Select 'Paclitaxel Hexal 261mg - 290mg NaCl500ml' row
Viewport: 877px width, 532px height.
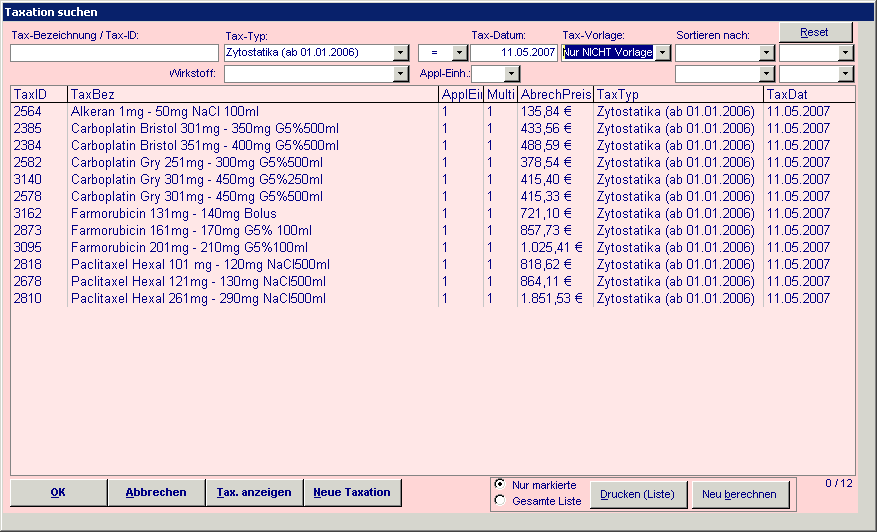(x=433, y=298)
